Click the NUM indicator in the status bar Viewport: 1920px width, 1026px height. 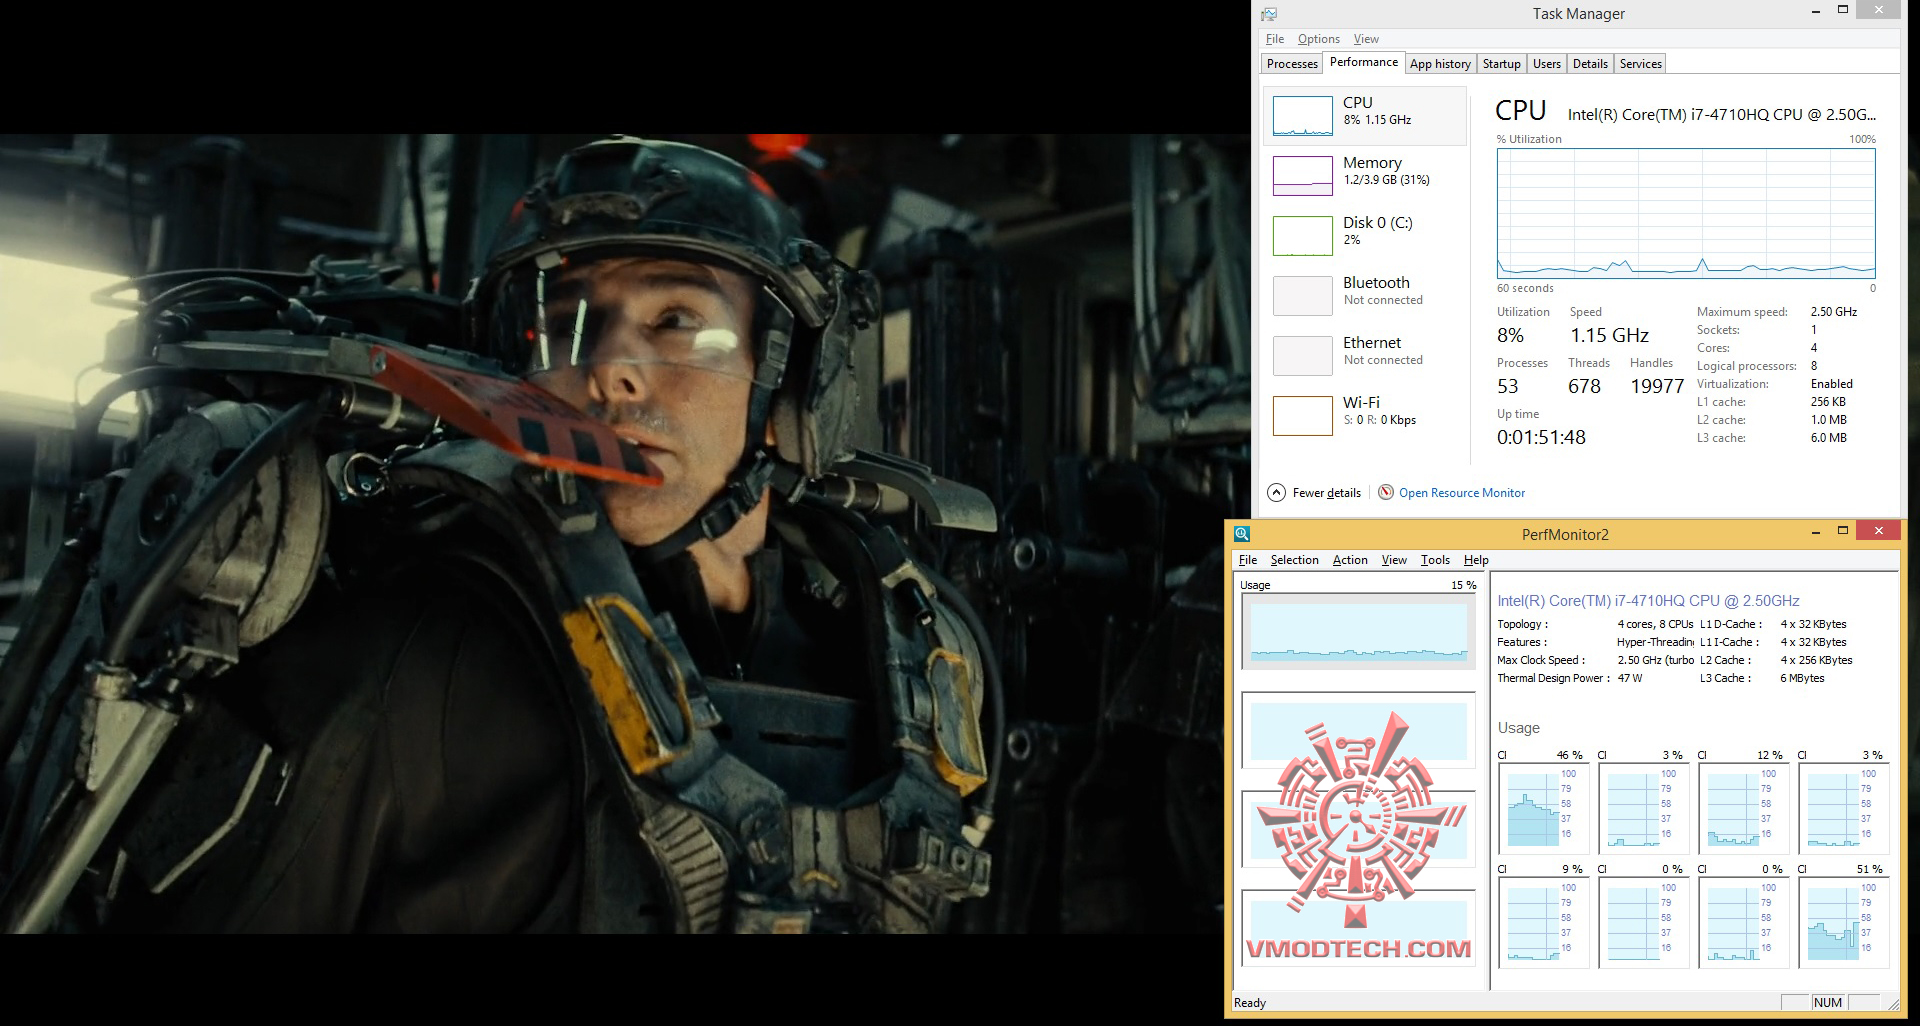pyautogui.click(x=1828, y=1003)
